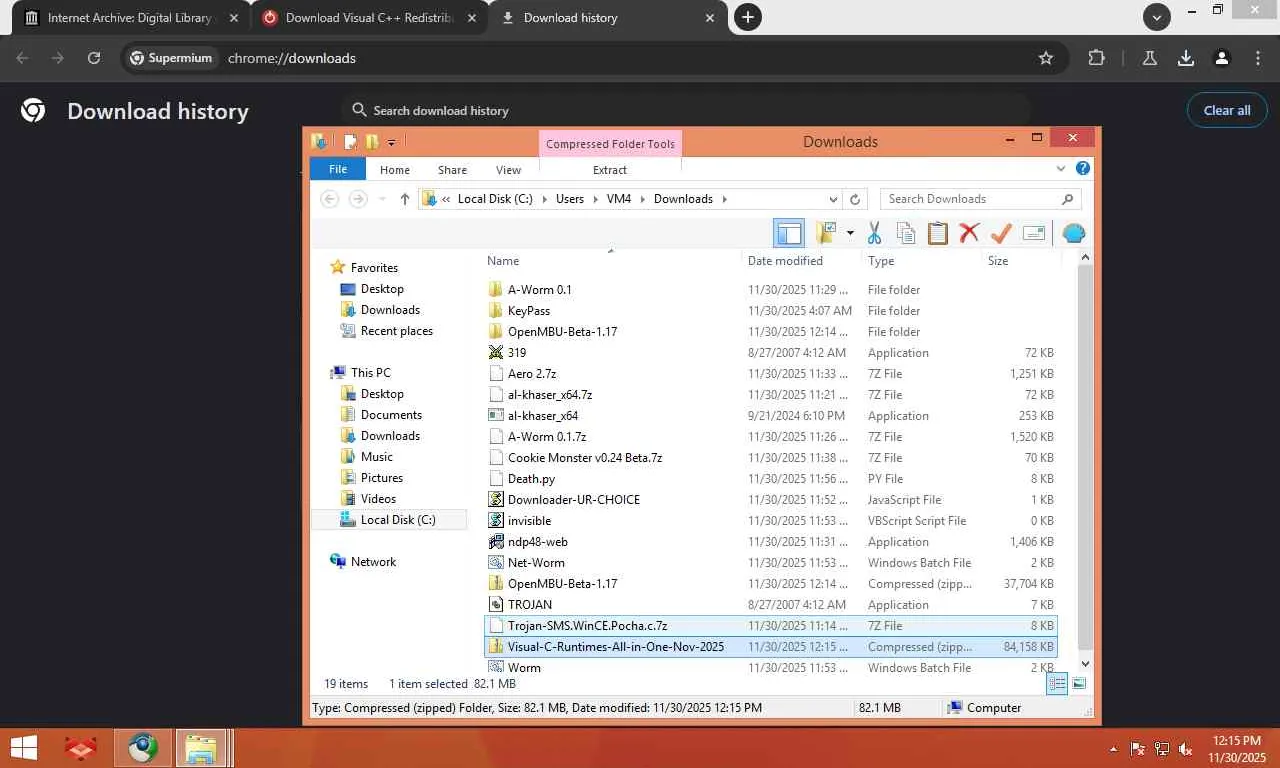This screenshot has height=768, width=1280.
Task: Click the Explorer search magnifier icon
Action: pyautogui.click(x=1067, y=199)
